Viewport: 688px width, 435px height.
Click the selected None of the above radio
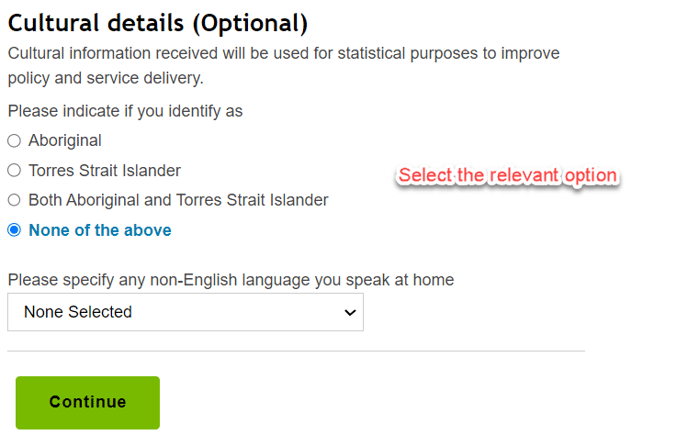[14, 230]
